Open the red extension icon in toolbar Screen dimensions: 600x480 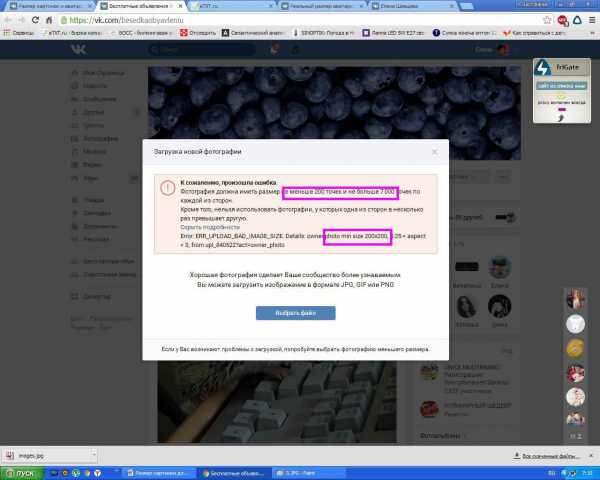coord(562,20)
